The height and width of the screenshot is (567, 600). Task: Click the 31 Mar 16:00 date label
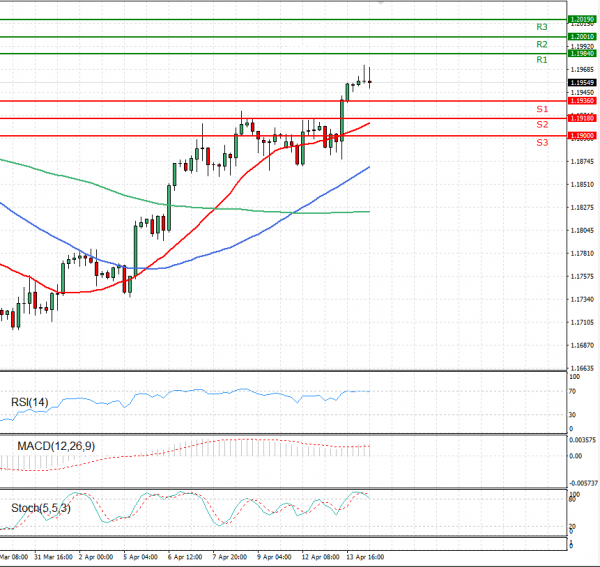coord(54,557)
